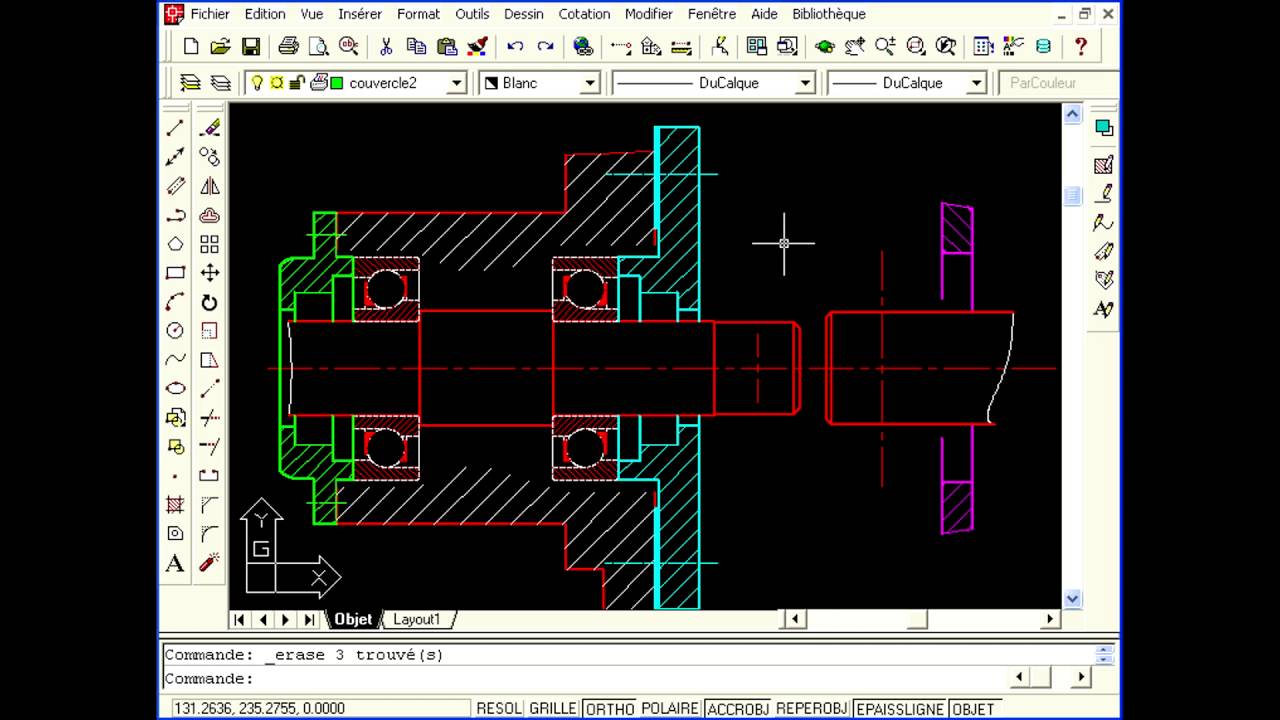Toggle GRILLE grid display
Viewport: 1280px width, 720px height.
coord(552,708)
